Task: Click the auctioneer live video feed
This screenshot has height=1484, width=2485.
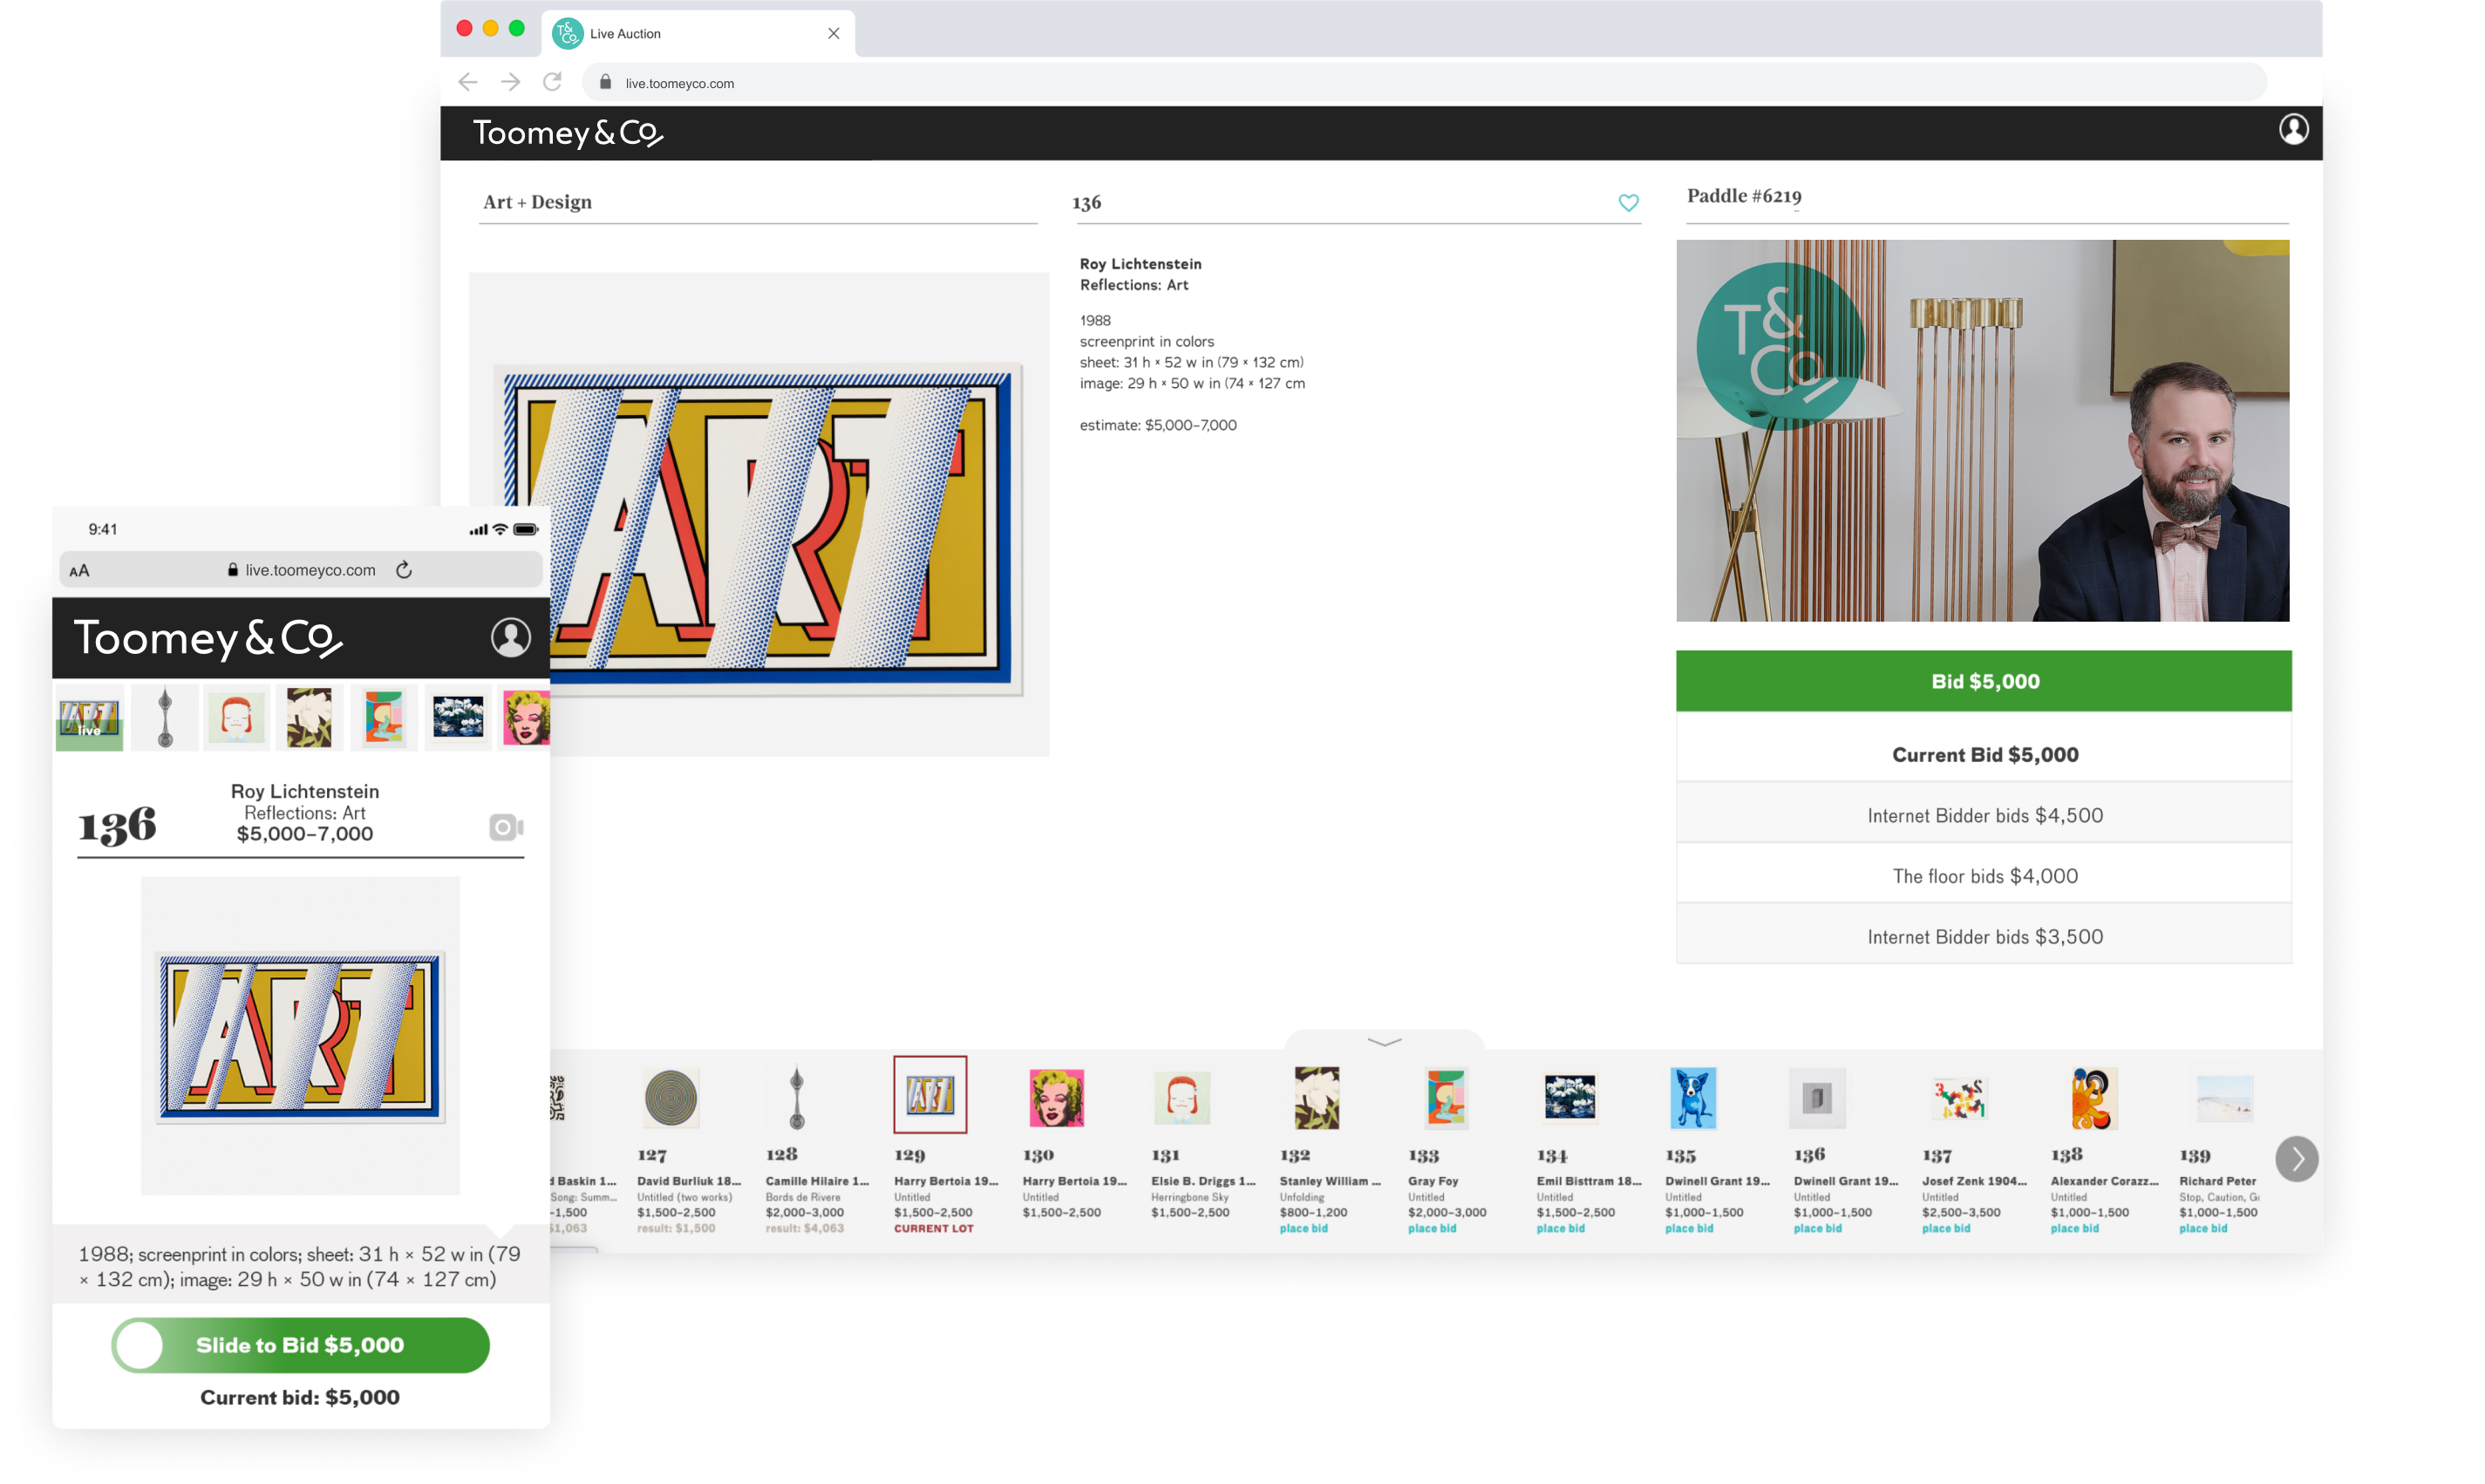Action: coord(1982,430)
